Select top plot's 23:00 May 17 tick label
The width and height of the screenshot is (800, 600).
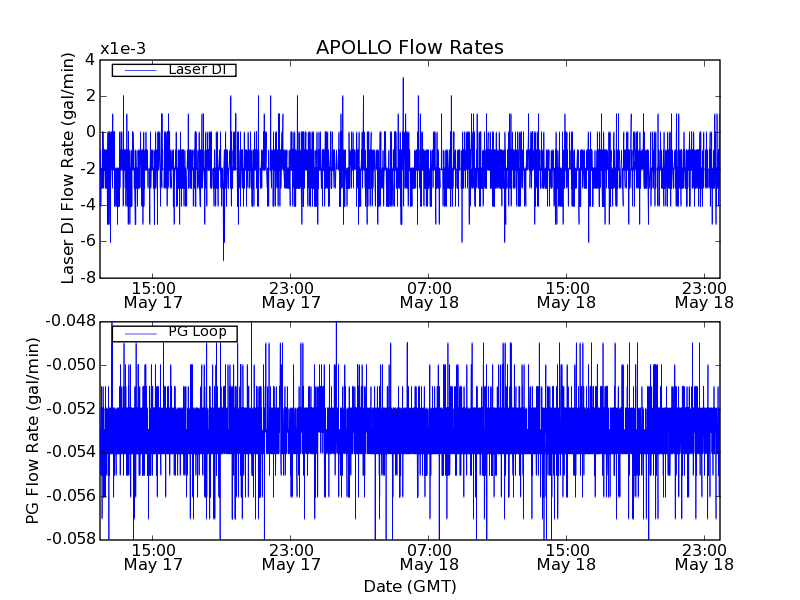coord(290,294)
